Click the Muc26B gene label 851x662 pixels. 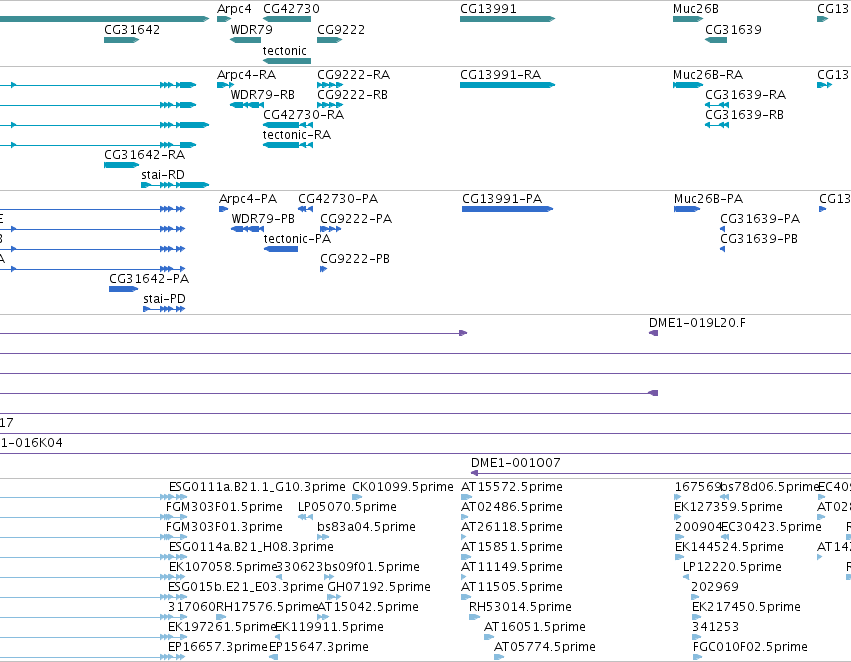click(696, 9)
